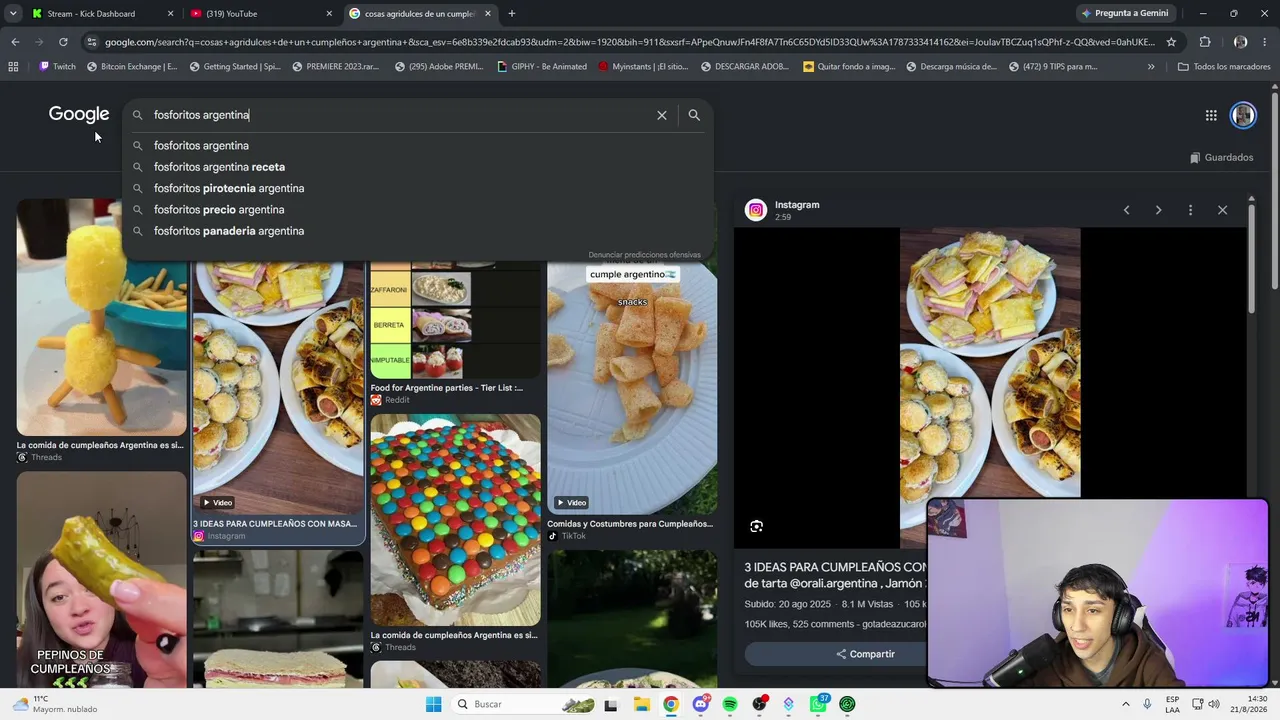The image size is (1280, 720).
Task: Click 'Pregunta a Gemini' button
Action: click(1125, 14)
